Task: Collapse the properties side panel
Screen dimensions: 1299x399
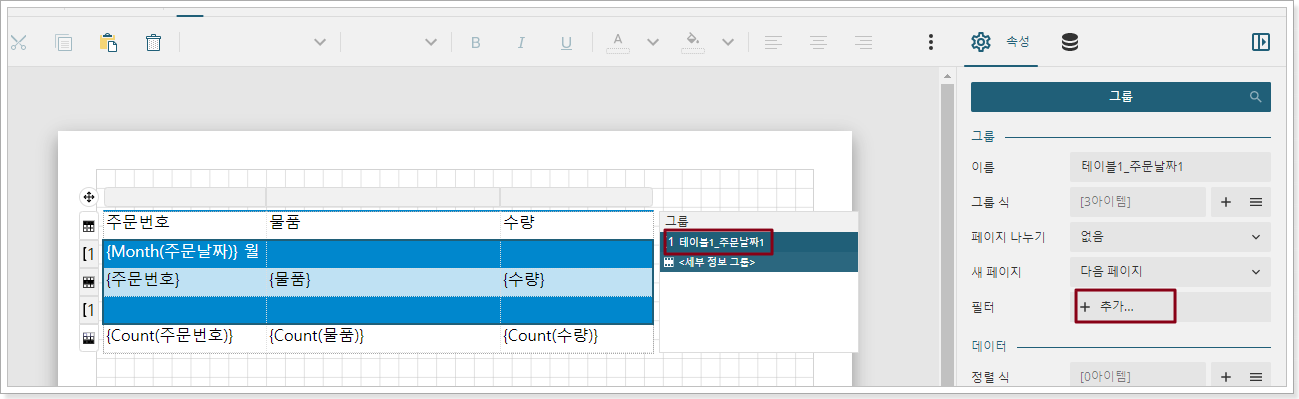Action: 1261,42
